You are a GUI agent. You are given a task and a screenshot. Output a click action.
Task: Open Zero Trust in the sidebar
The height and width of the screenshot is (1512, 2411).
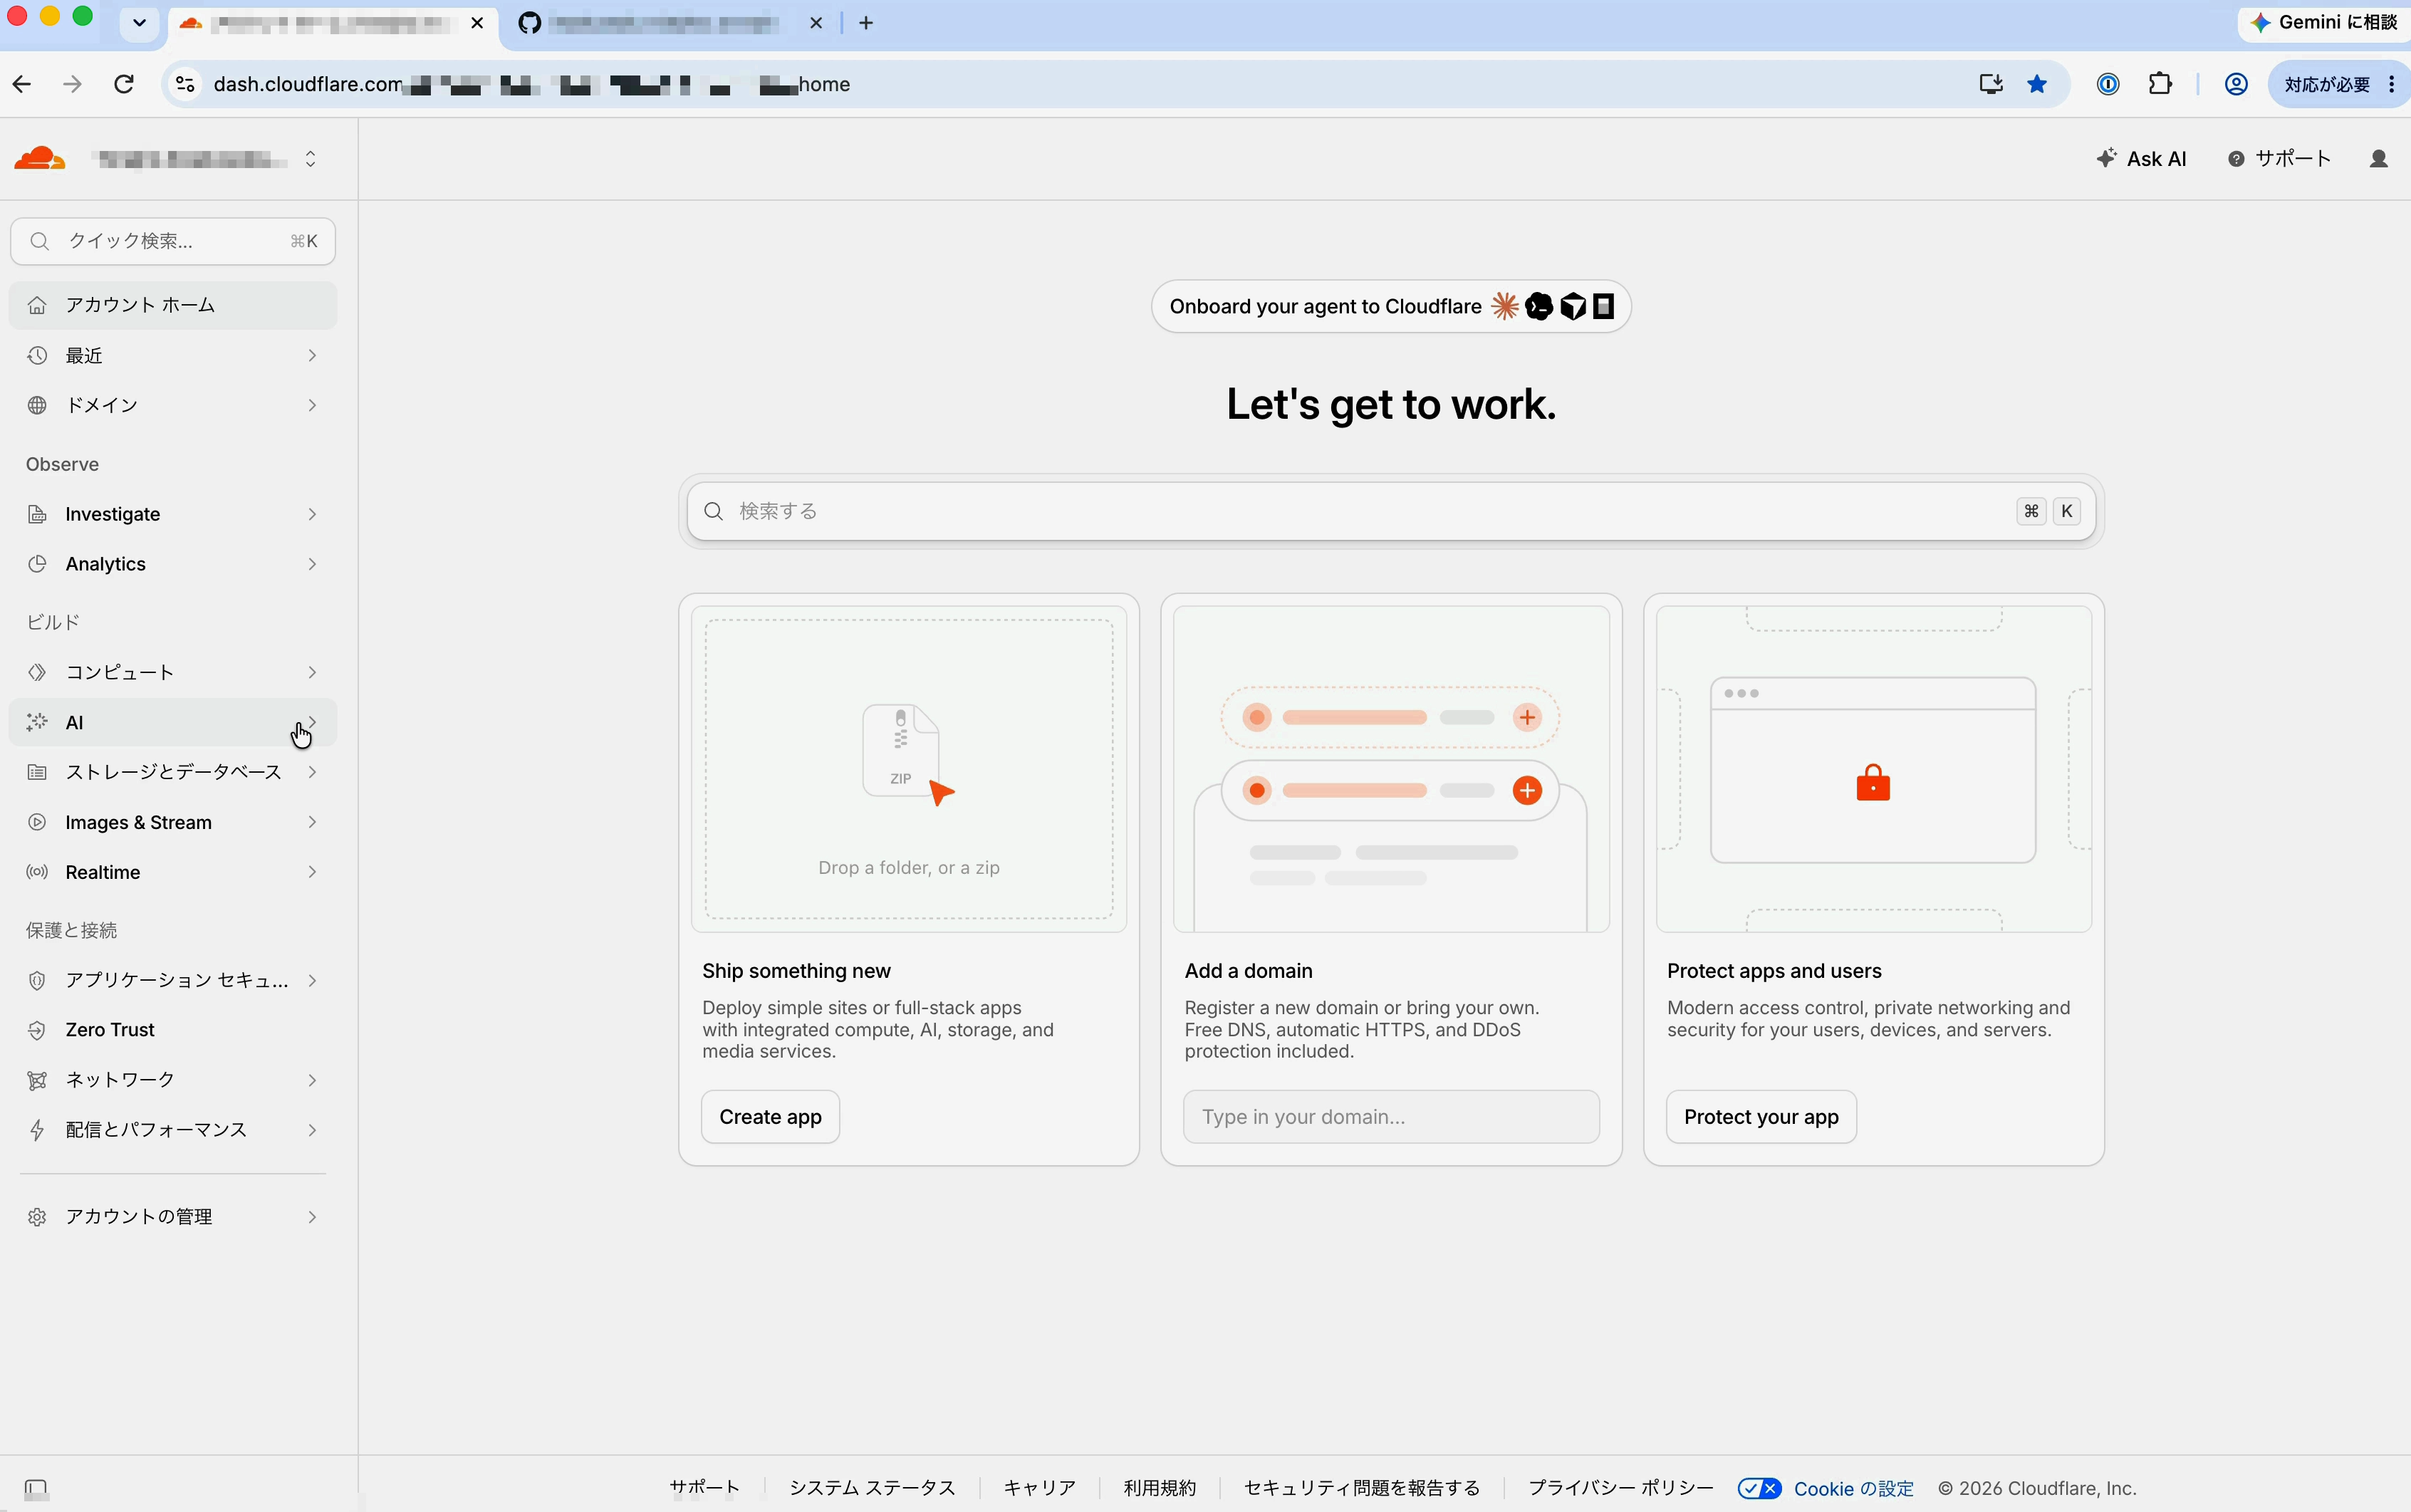pyautogui.click(x=173, y=1030)
